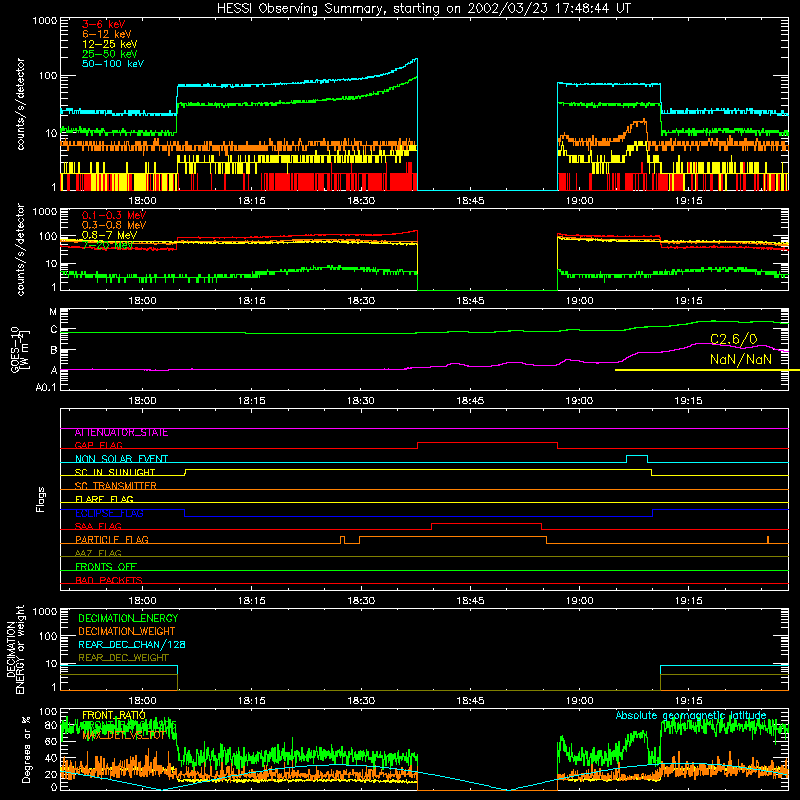Click the vertical Flags axis title
Viewport: 800px width, 800px height.
point(40,499)
